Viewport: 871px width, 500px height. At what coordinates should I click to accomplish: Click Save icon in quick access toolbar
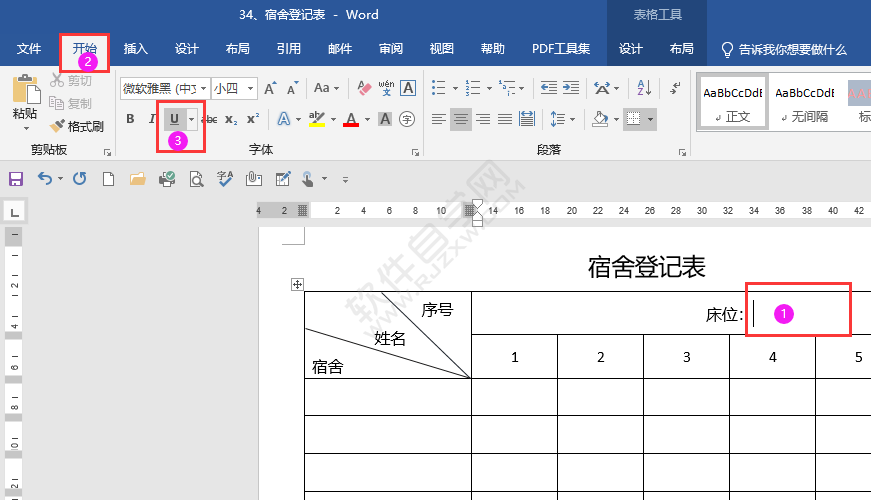click(16, 179)
